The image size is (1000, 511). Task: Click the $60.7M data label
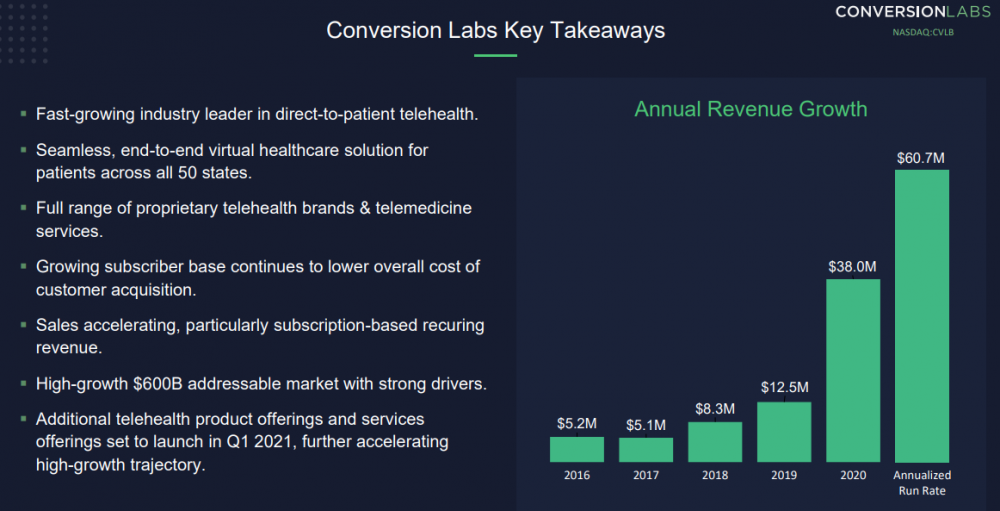[x=921, y=157]
